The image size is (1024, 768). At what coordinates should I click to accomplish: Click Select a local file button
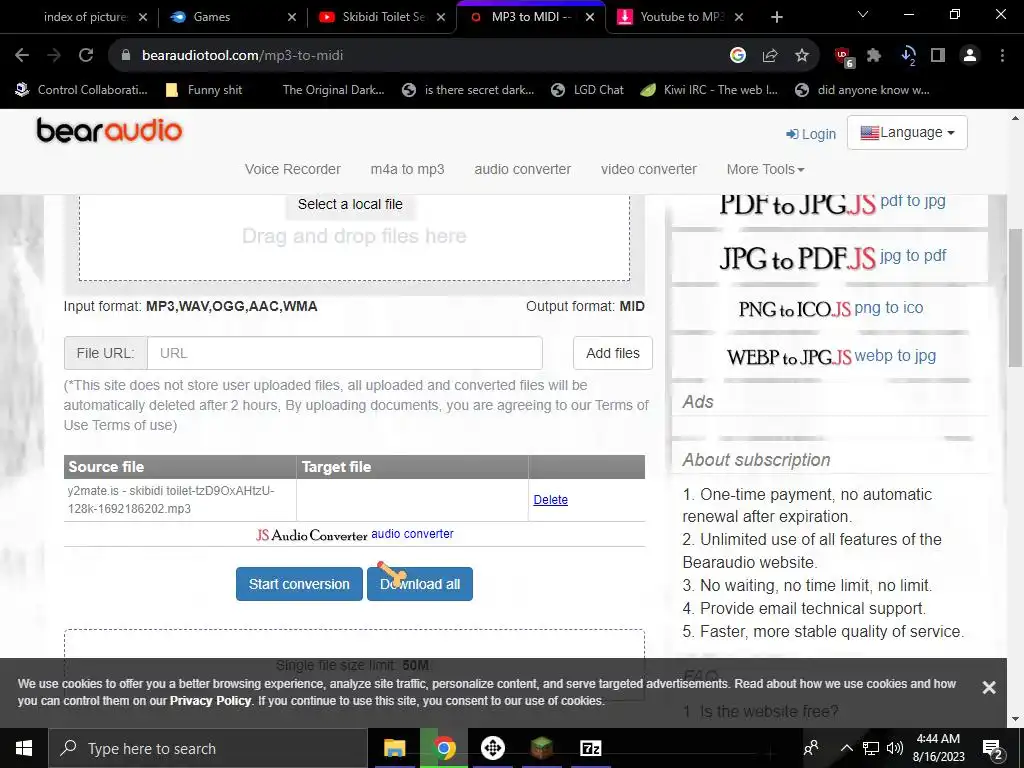coord(350,204)
